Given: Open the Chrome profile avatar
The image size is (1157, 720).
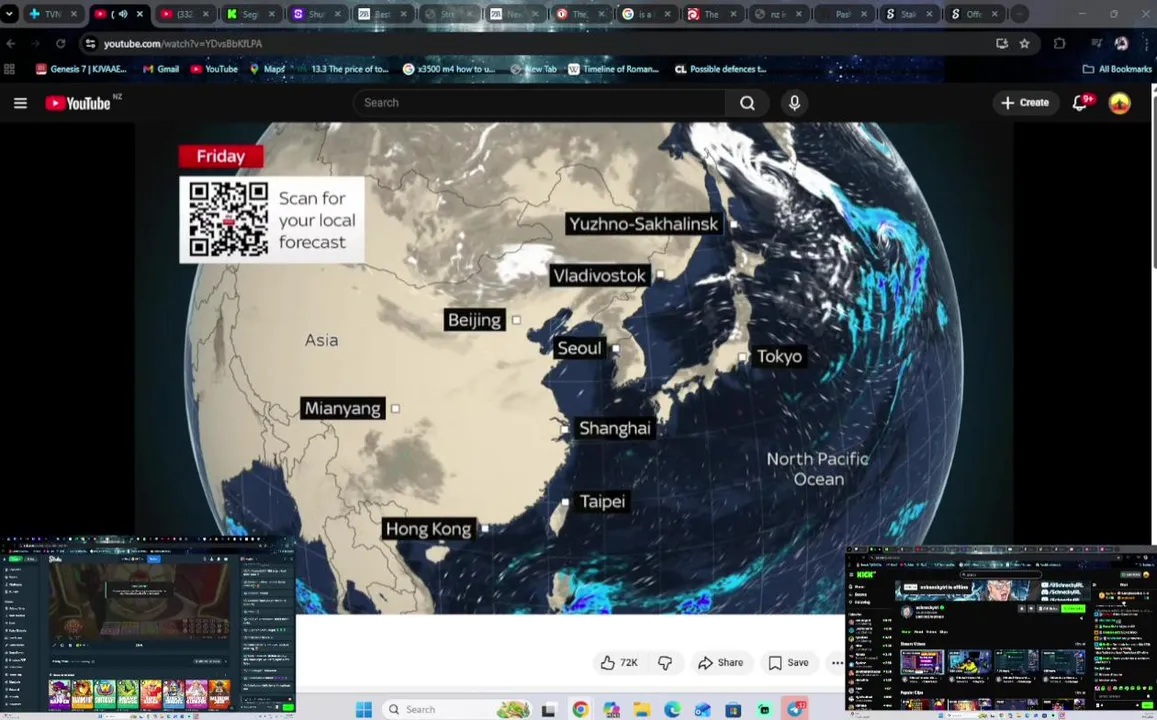Looking at the screenshot, I should 1121,44.
